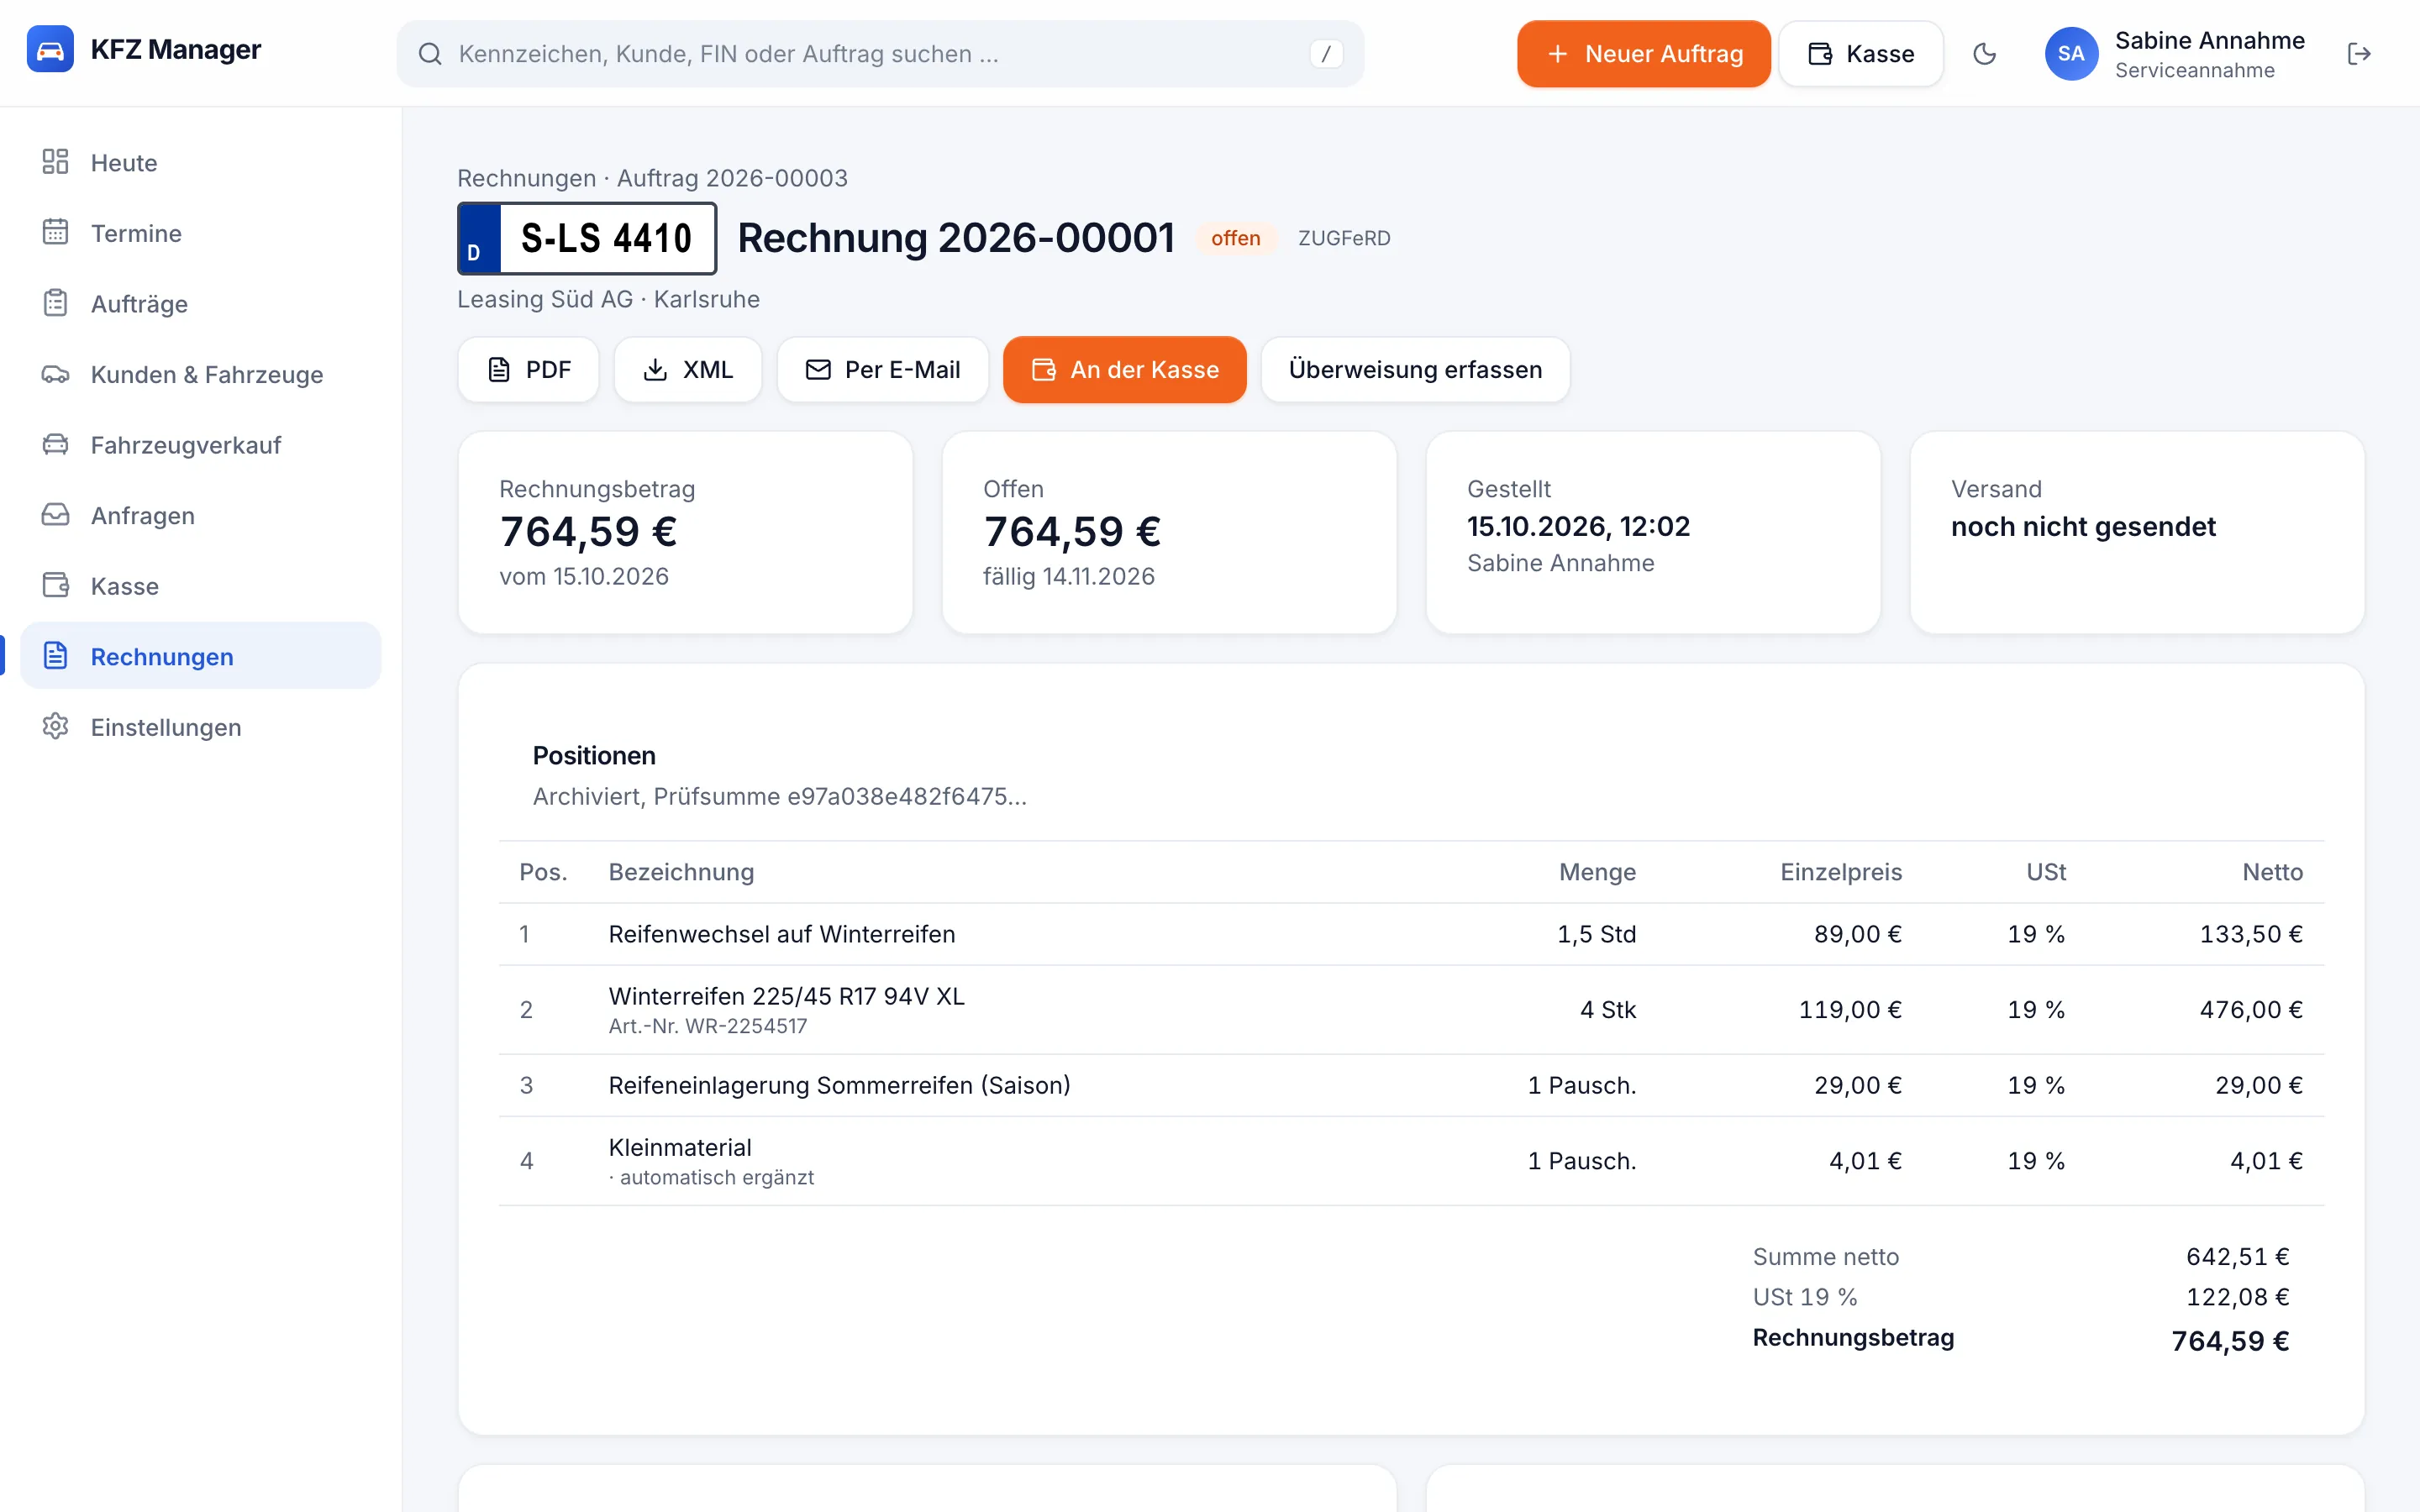Click the S-LS 4410 license plate

tap(587, 238)
